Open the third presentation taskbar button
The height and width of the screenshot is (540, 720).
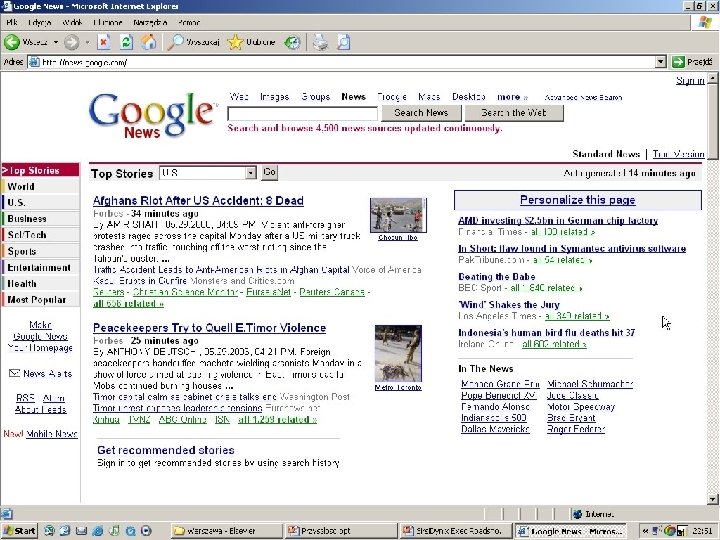point(456,531)
